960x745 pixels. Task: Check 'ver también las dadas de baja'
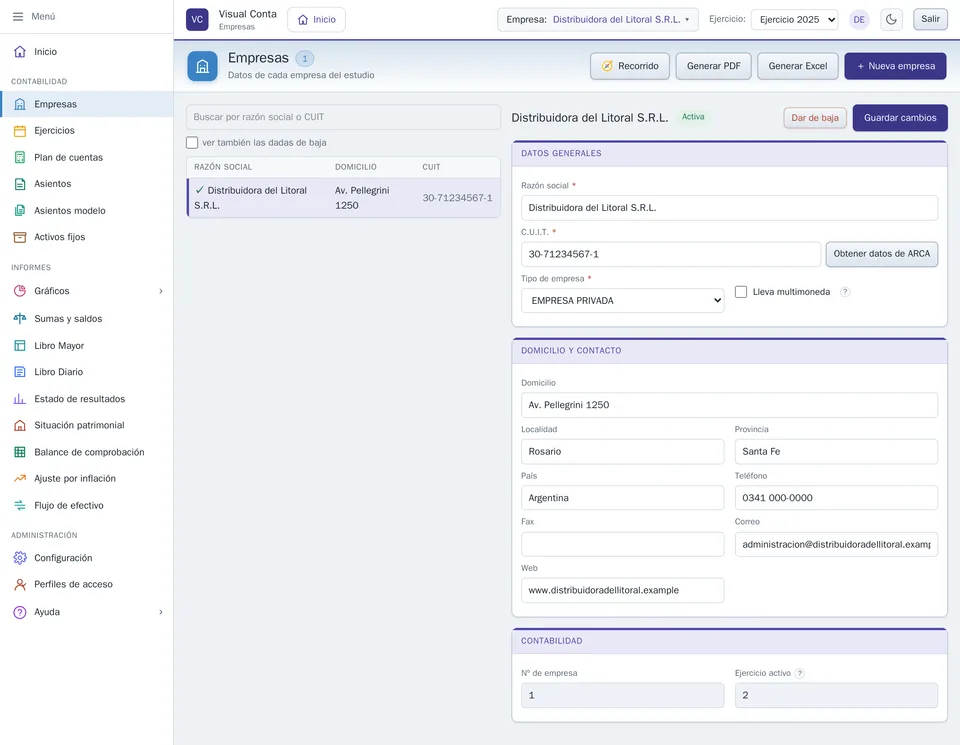192,143
